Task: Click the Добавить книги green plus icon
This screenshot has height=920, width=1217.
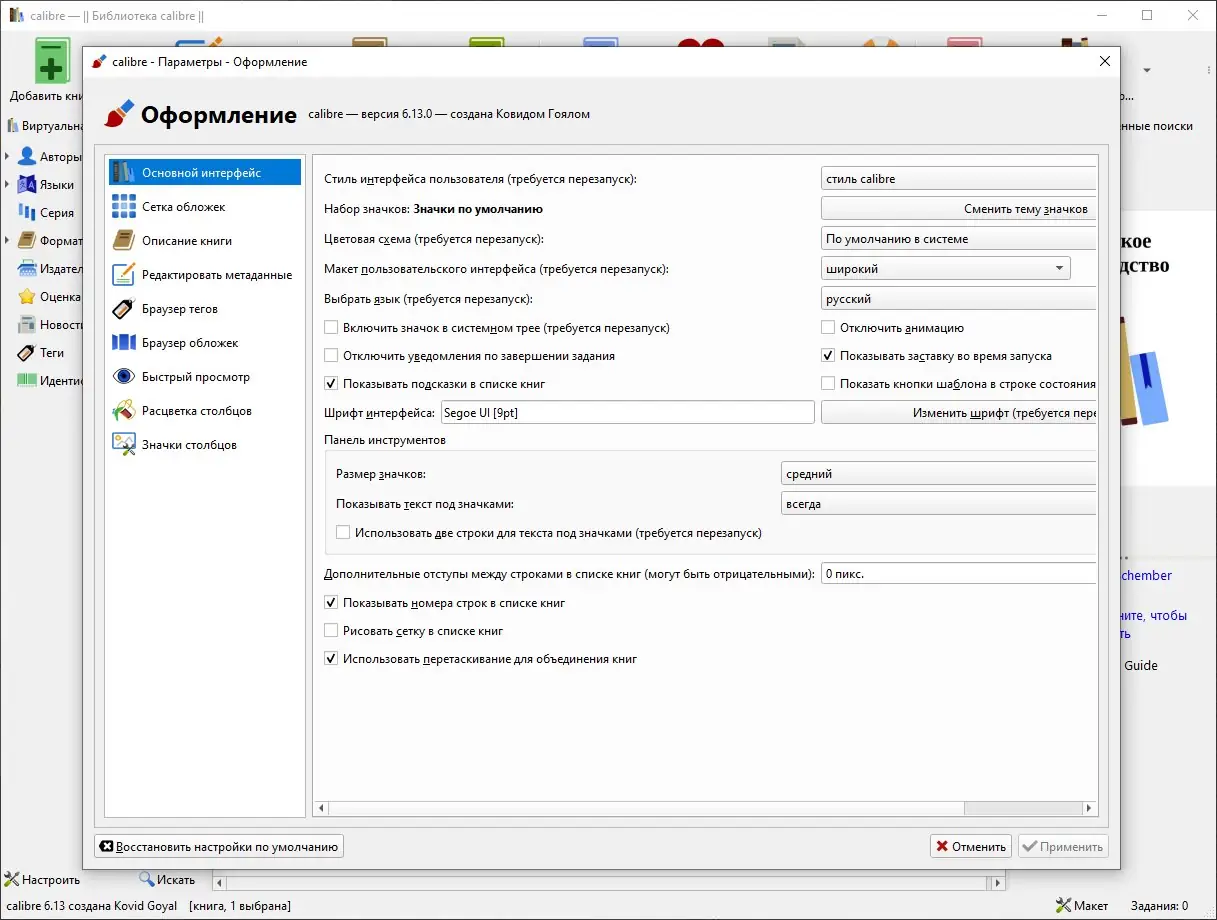Action: tap(52, 62)
